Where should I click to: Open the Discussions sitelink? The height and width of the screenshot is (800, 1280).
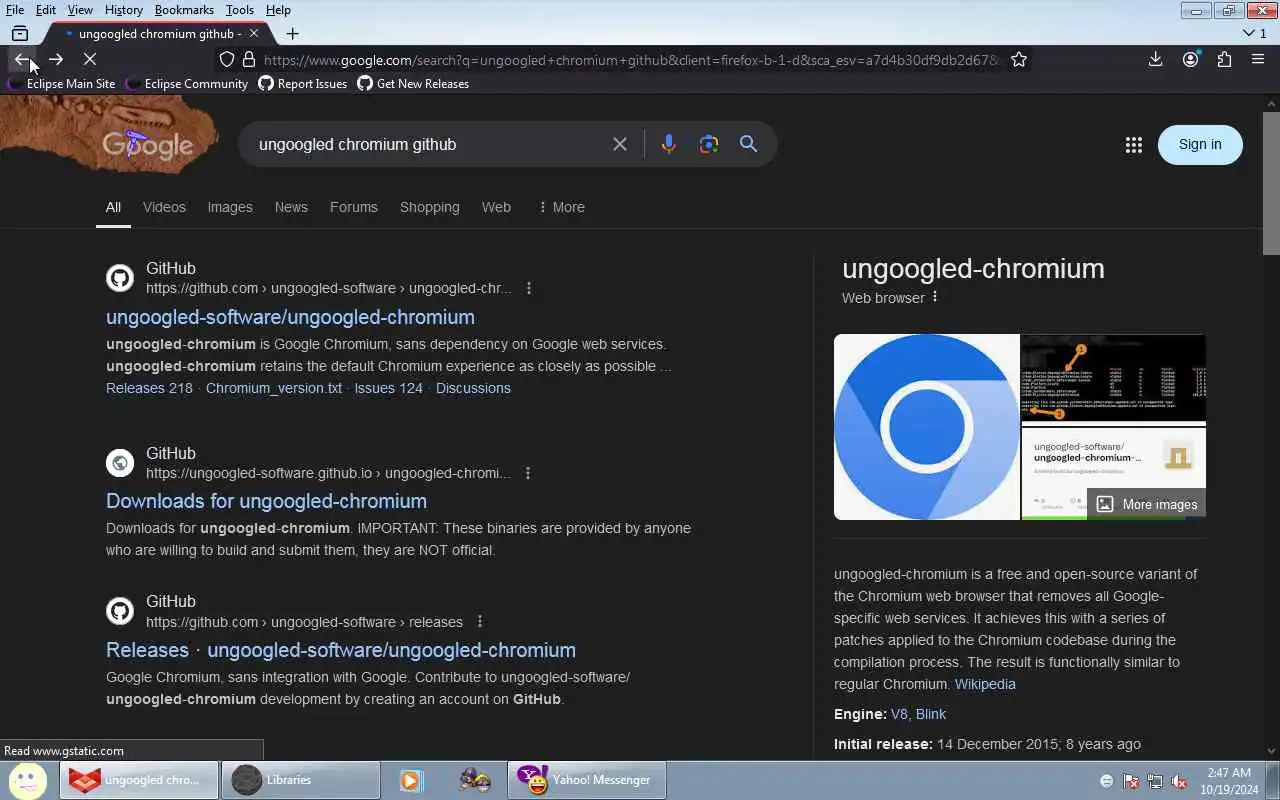point(473,388)
